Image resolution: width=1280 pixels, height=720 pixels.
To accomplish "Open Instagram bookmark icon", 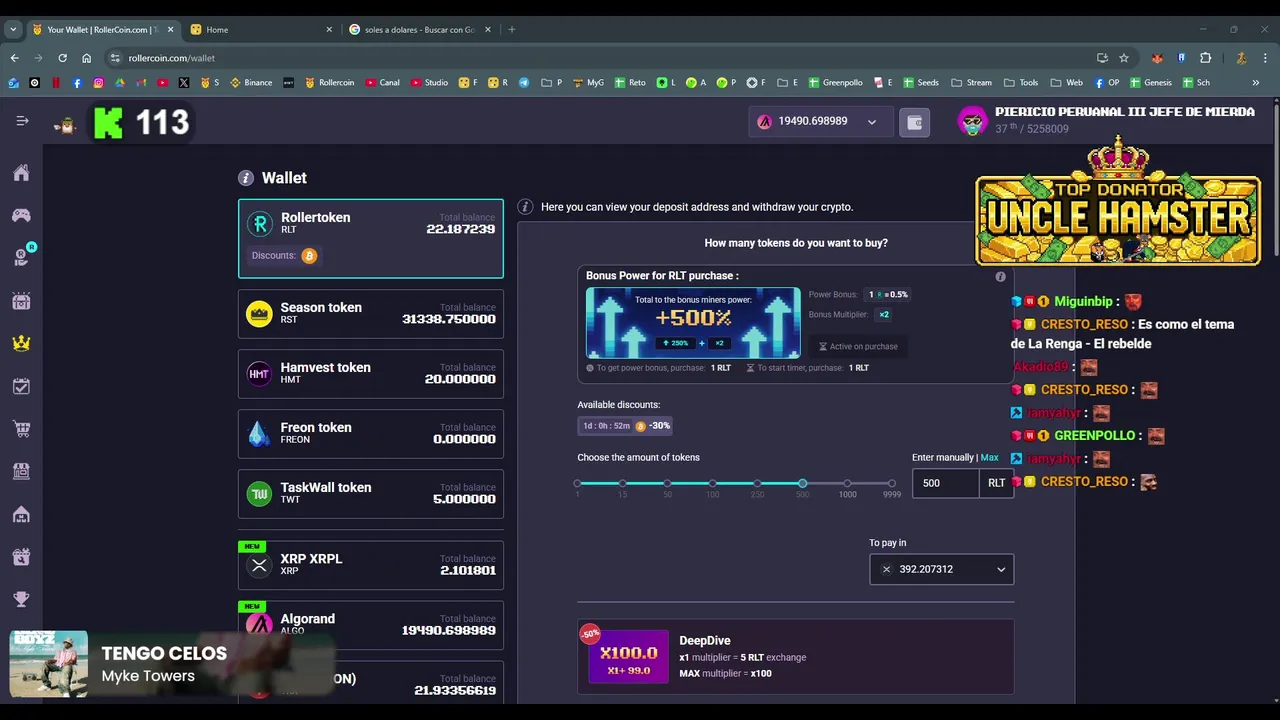I will pos(98,83).
